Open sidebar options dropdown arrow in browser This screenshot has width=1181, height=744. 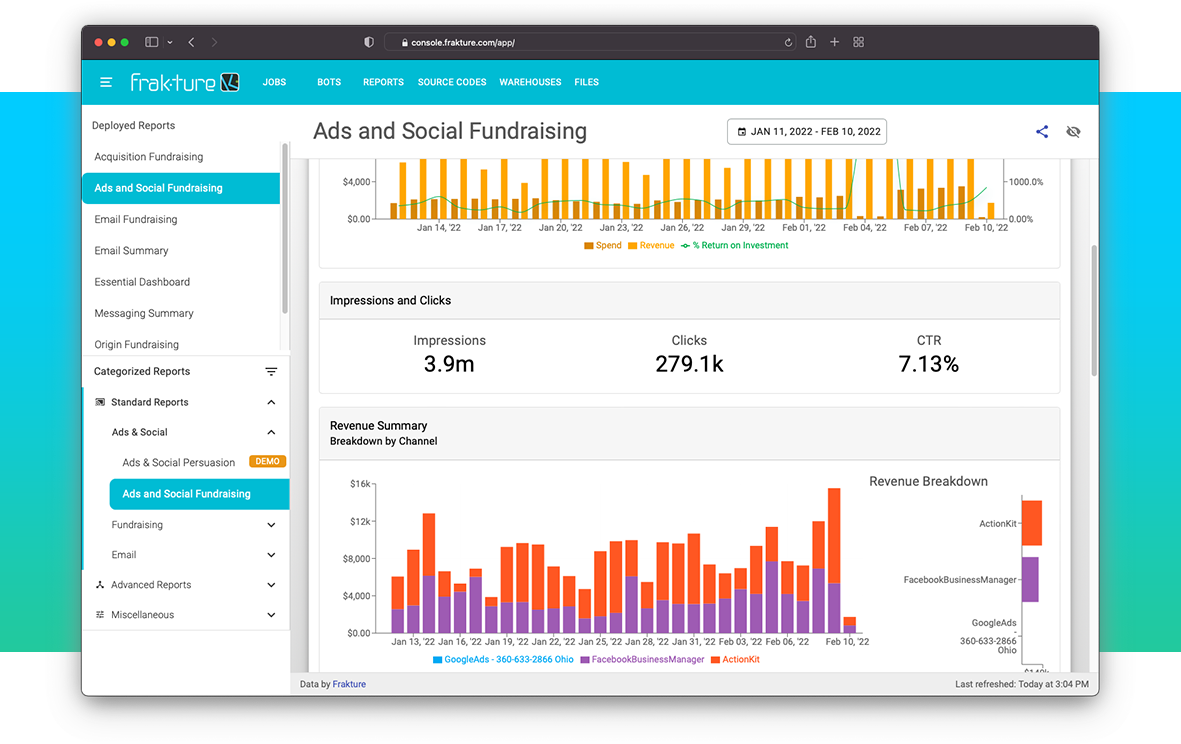170,42
